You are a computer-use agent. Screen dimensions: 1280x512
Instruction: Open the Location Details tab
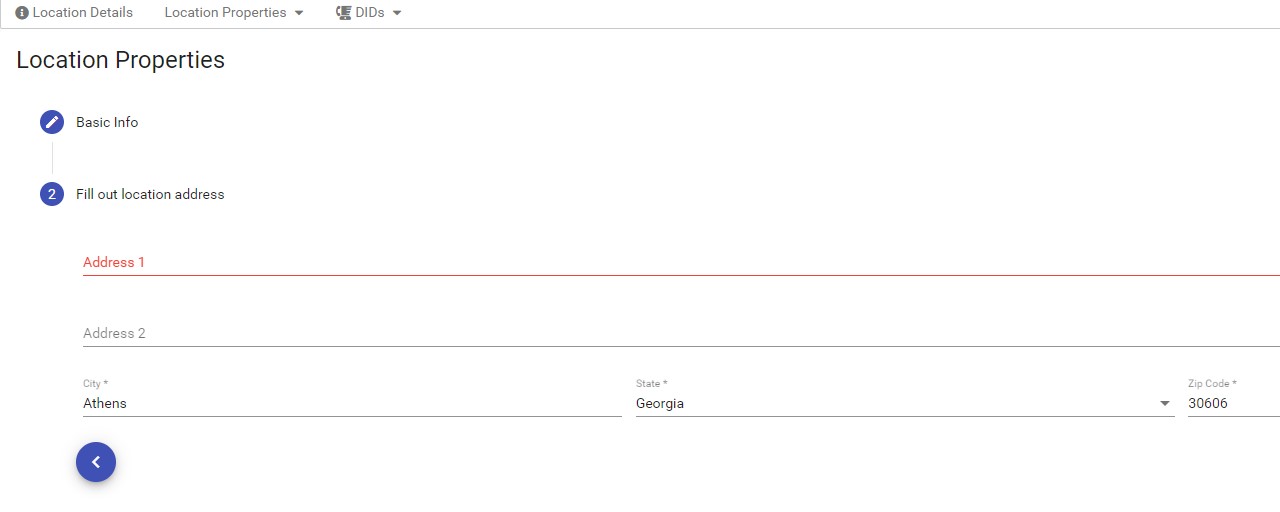74,13
